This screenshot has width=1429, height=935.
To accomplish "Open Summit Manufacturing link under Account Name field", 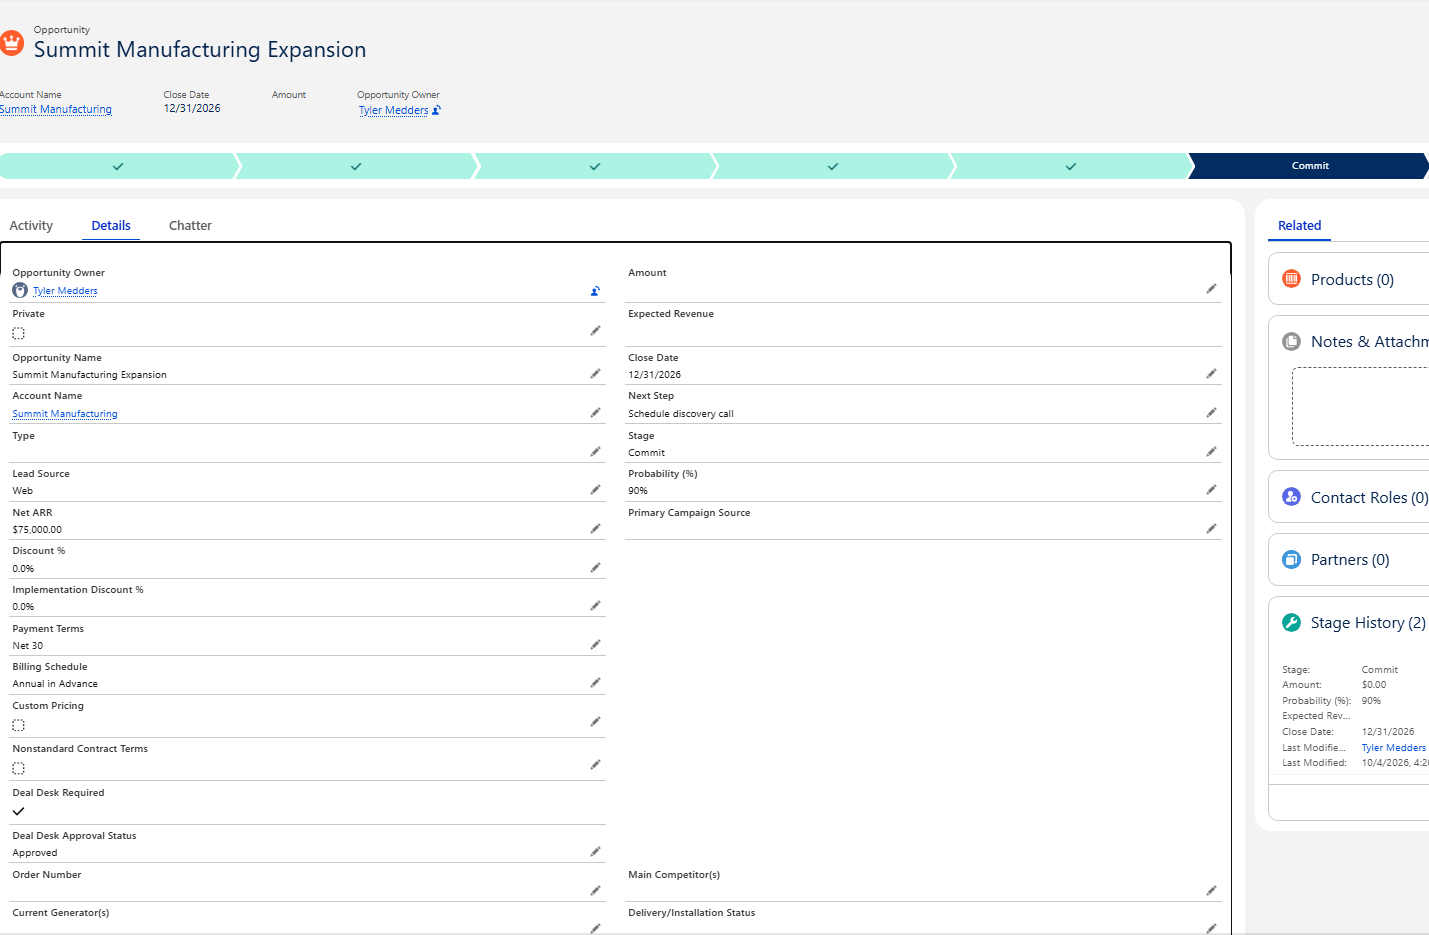I will click(x=65, y=413).
